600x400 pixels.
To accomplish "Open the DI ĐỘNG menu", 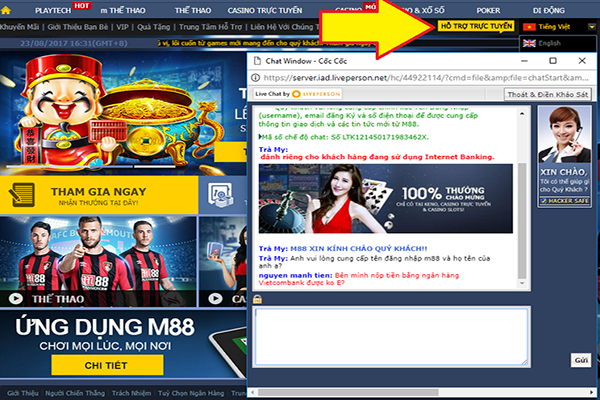I will coord(549,10).
